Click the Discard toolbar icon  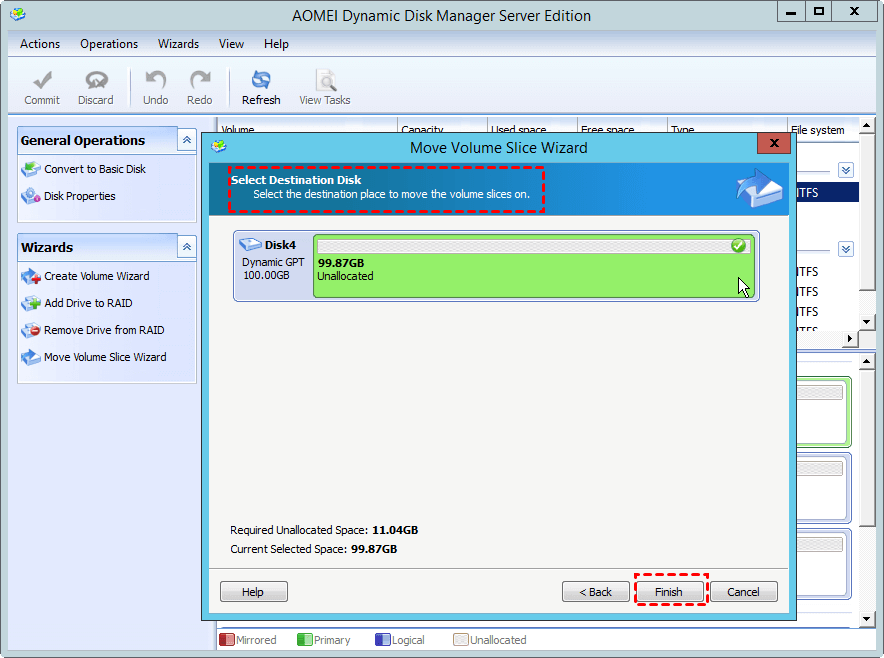pos(96,81)
